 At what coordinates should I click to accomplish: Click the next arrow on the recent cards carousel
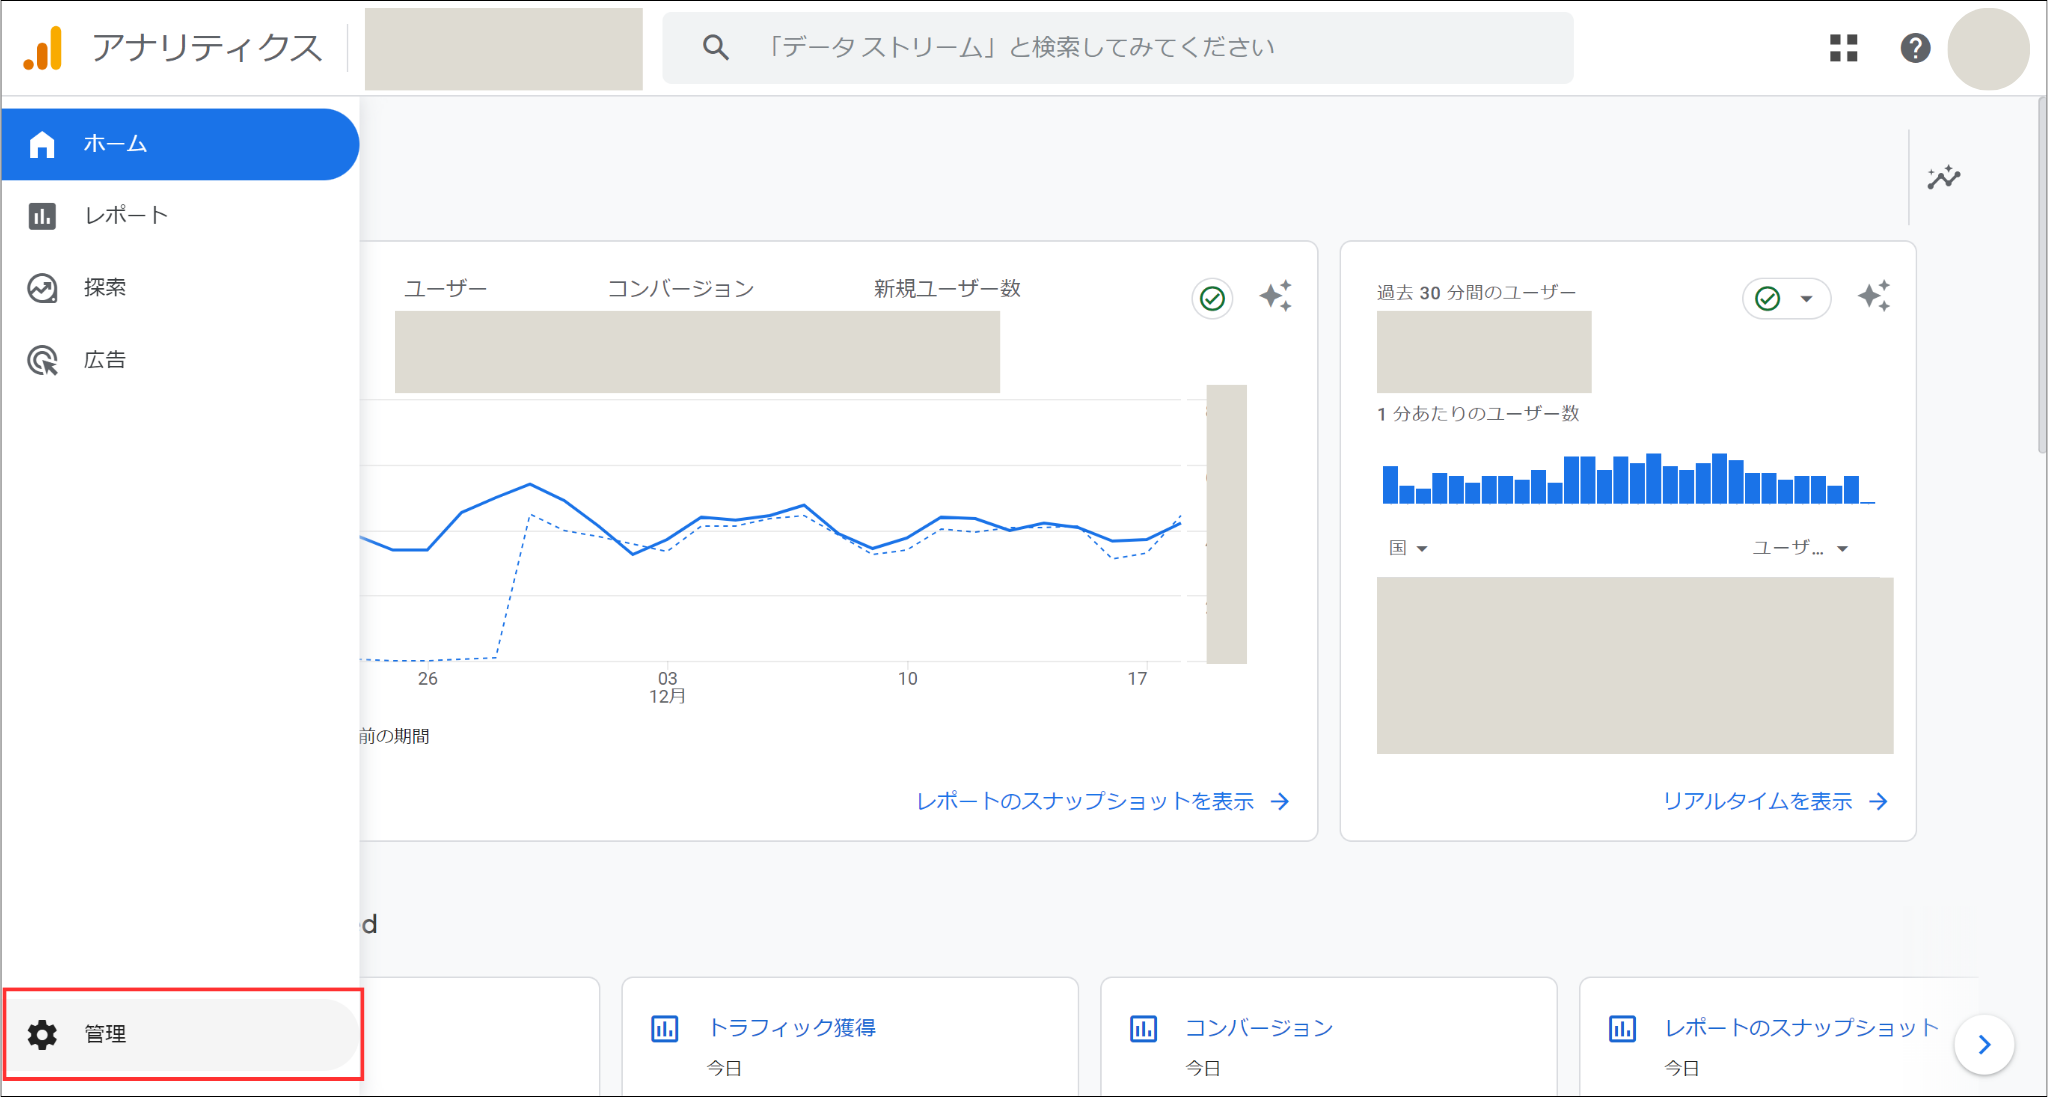coord(1984,1045)
